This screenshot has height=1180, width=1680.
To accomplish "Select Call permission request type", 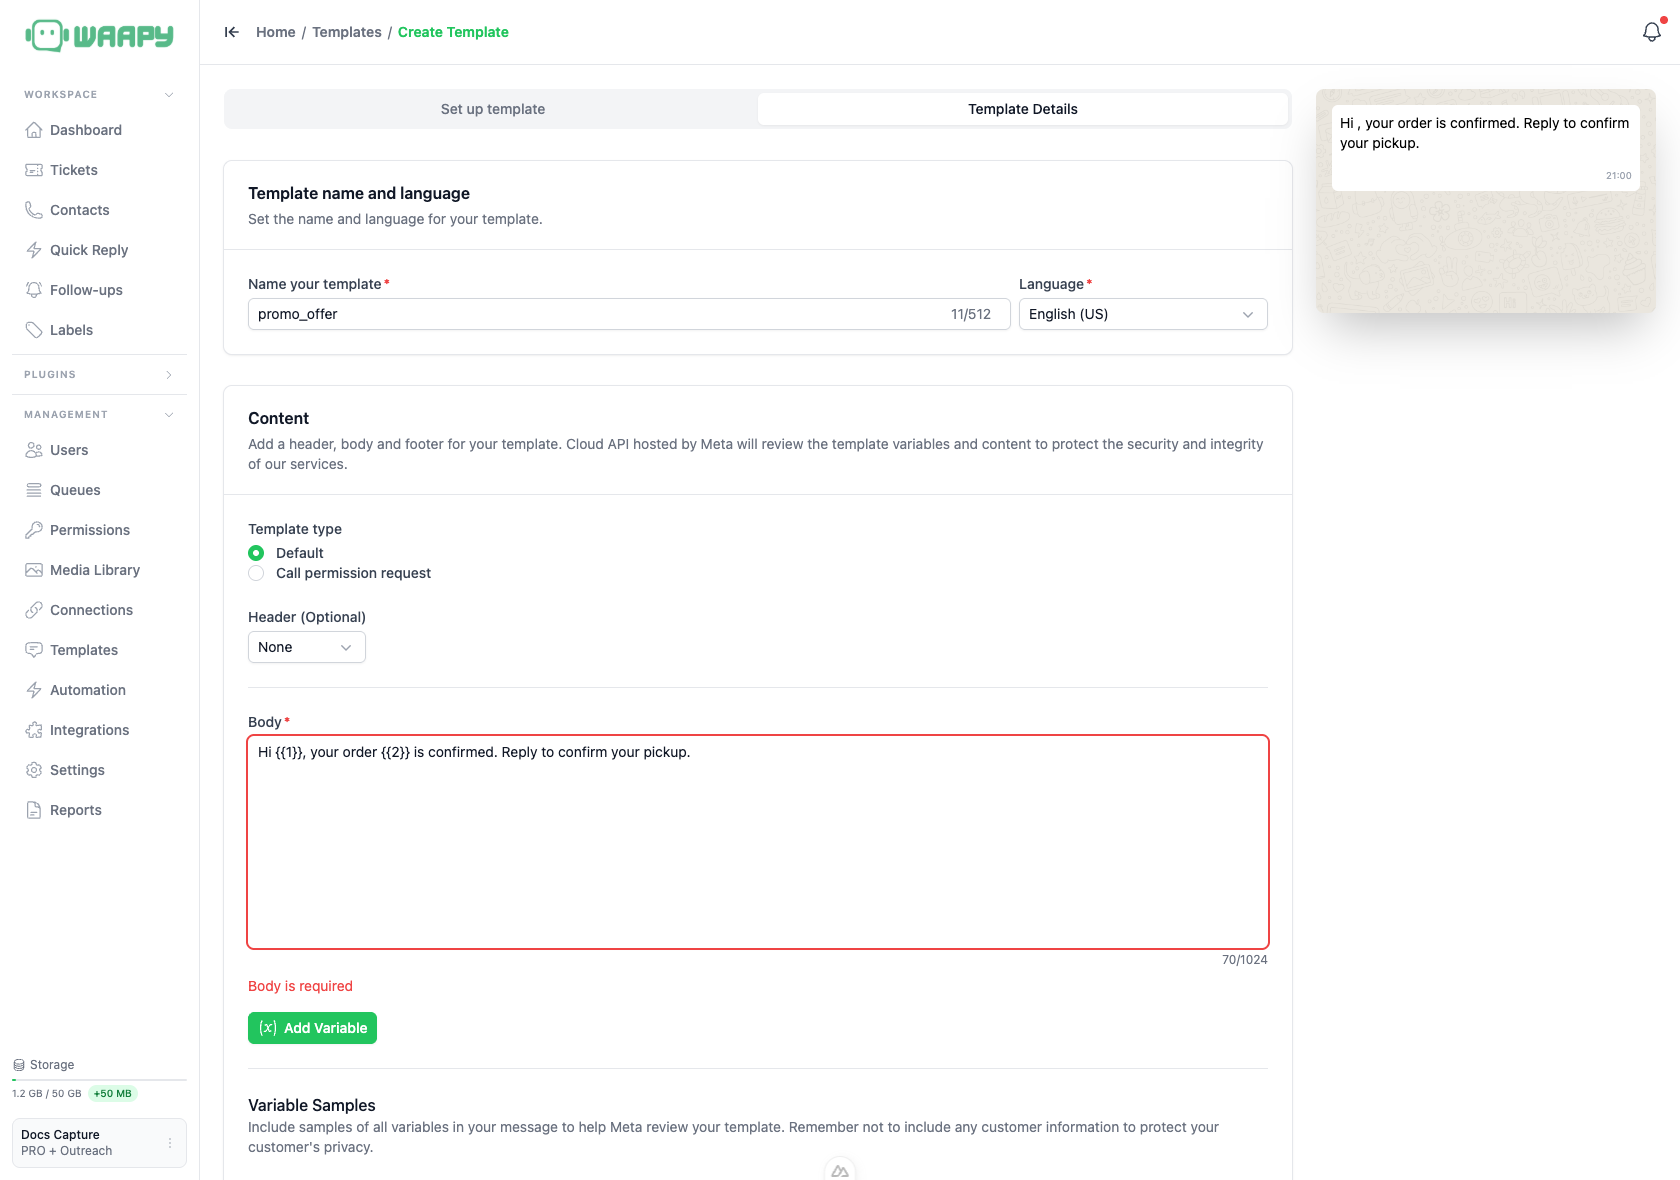I will (x=256, y=573).
